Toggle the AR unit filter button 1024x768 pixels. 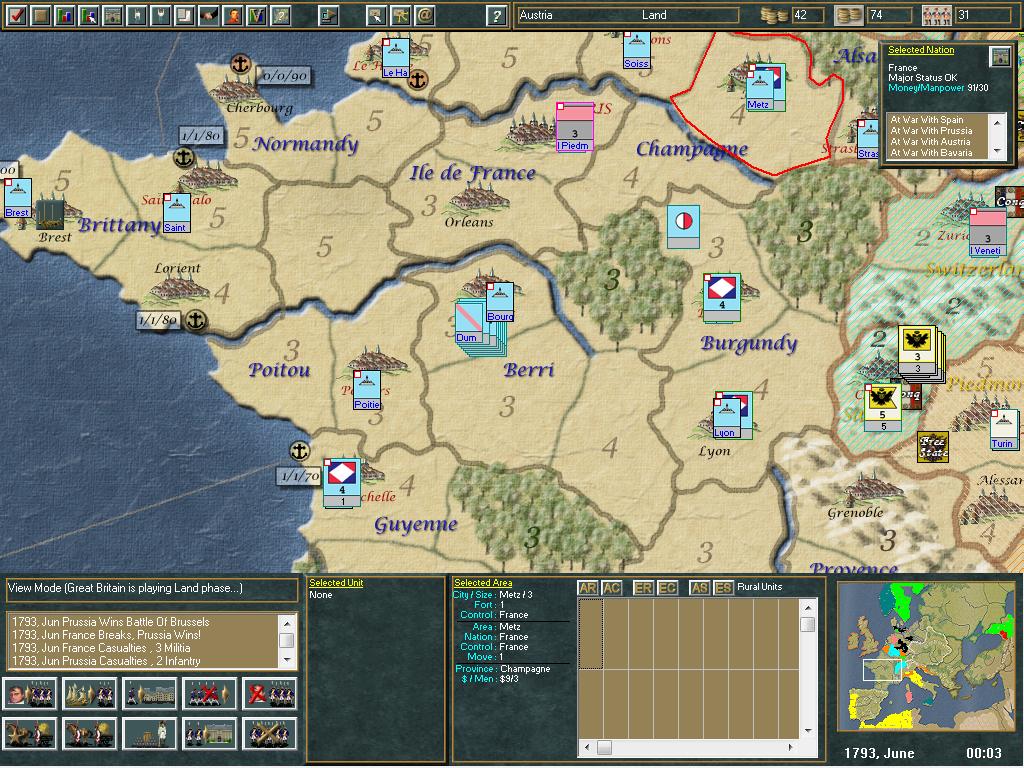coord(587,588)
